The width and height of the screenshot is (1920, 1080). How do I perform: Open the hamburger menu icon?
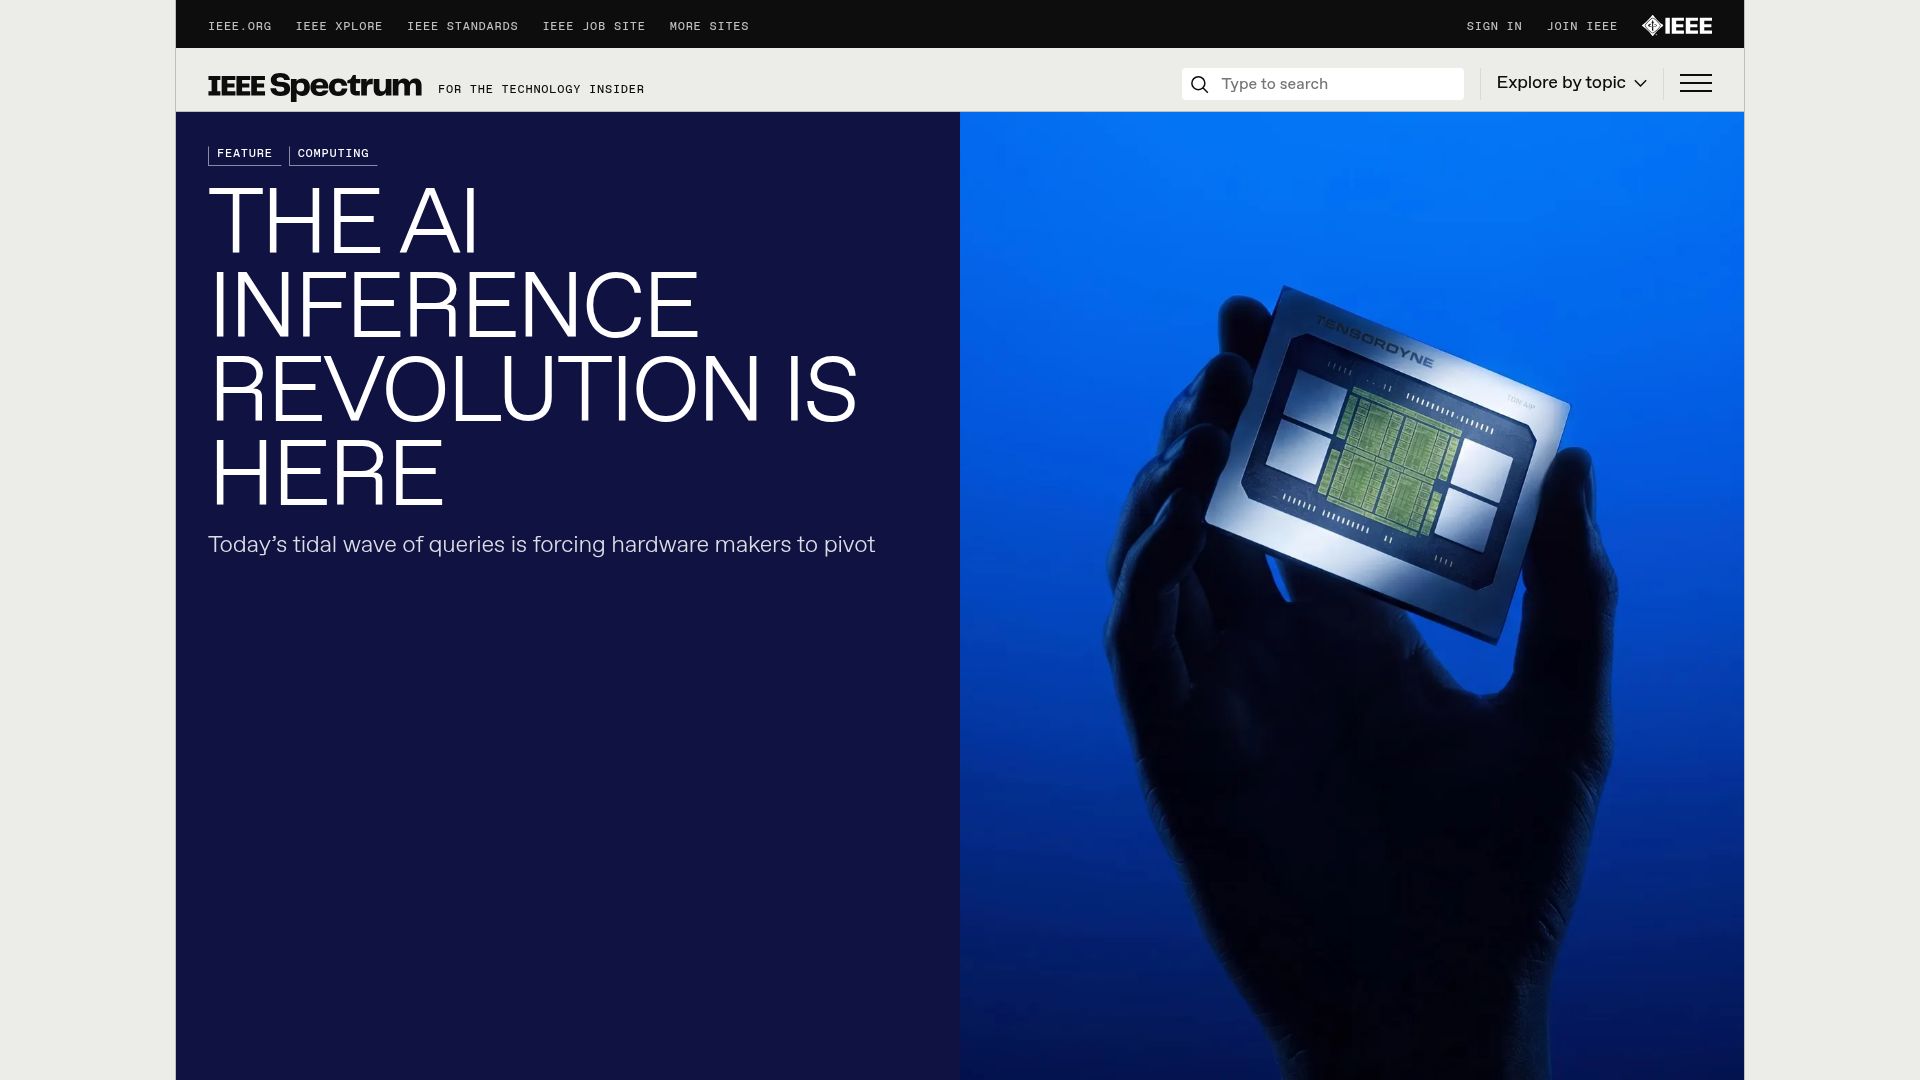tap(1695, 83)
